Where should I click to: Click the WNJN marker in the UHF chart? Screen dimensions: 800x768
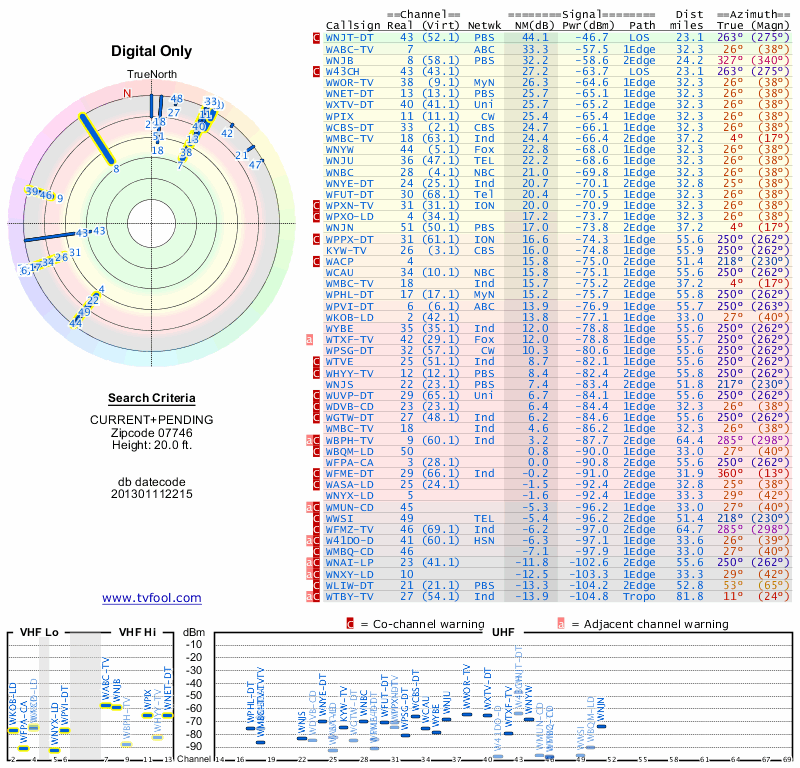tap(602, 726)
